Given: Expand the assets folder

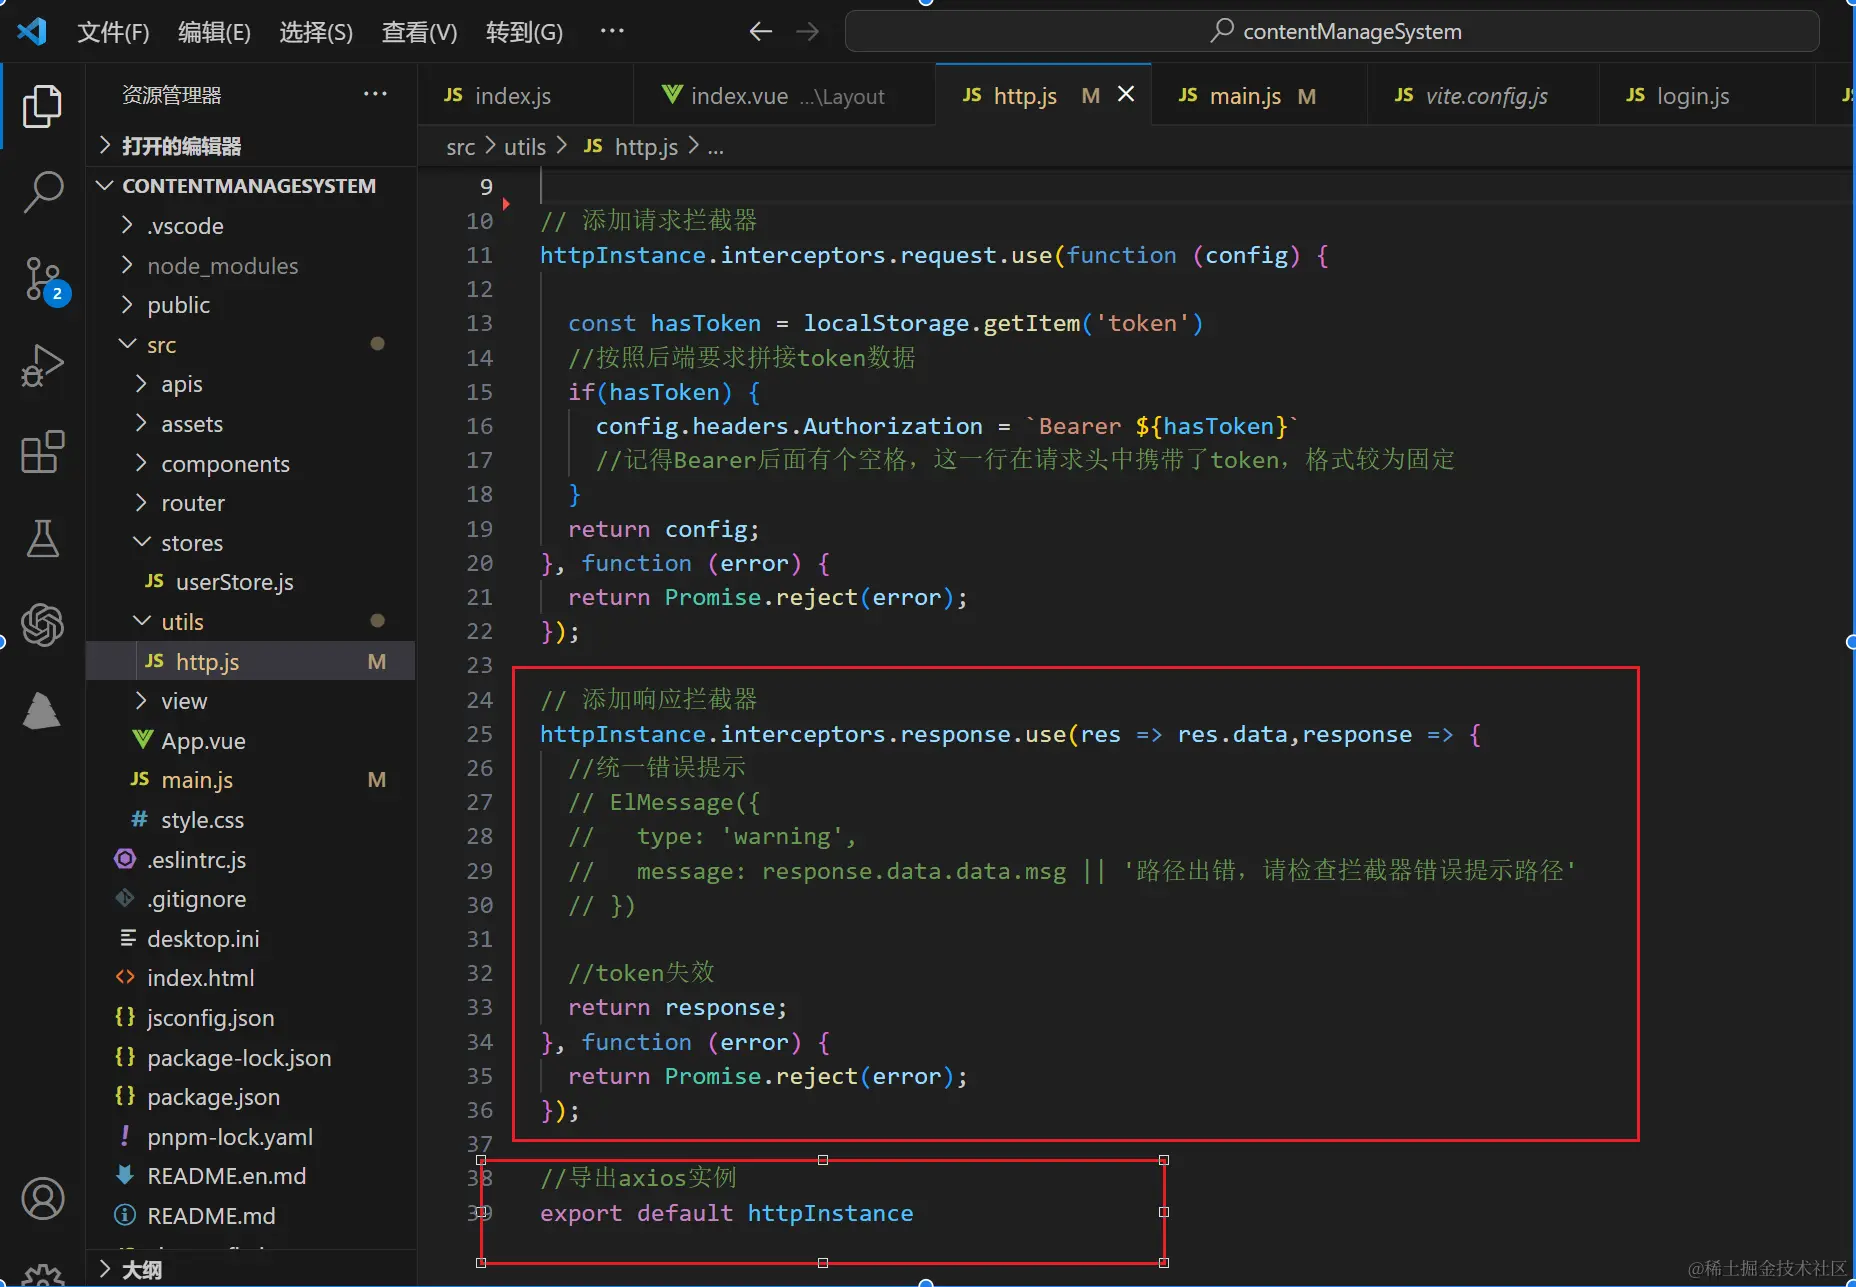Looking at the screenshot, I should pos(250,424).
